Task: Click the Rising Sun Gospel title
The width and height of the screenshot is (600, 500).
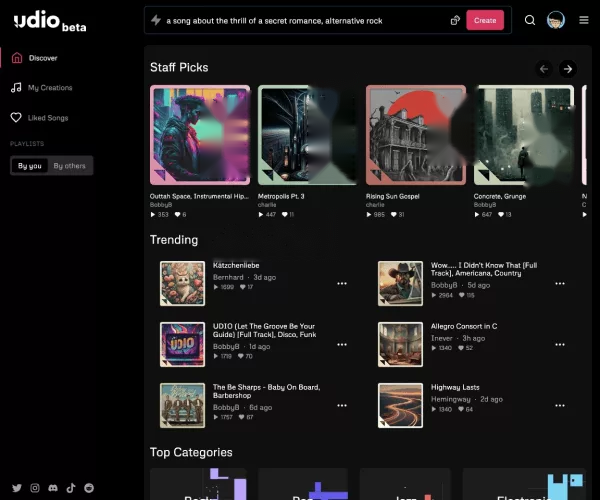Action: tap(393, 196)
